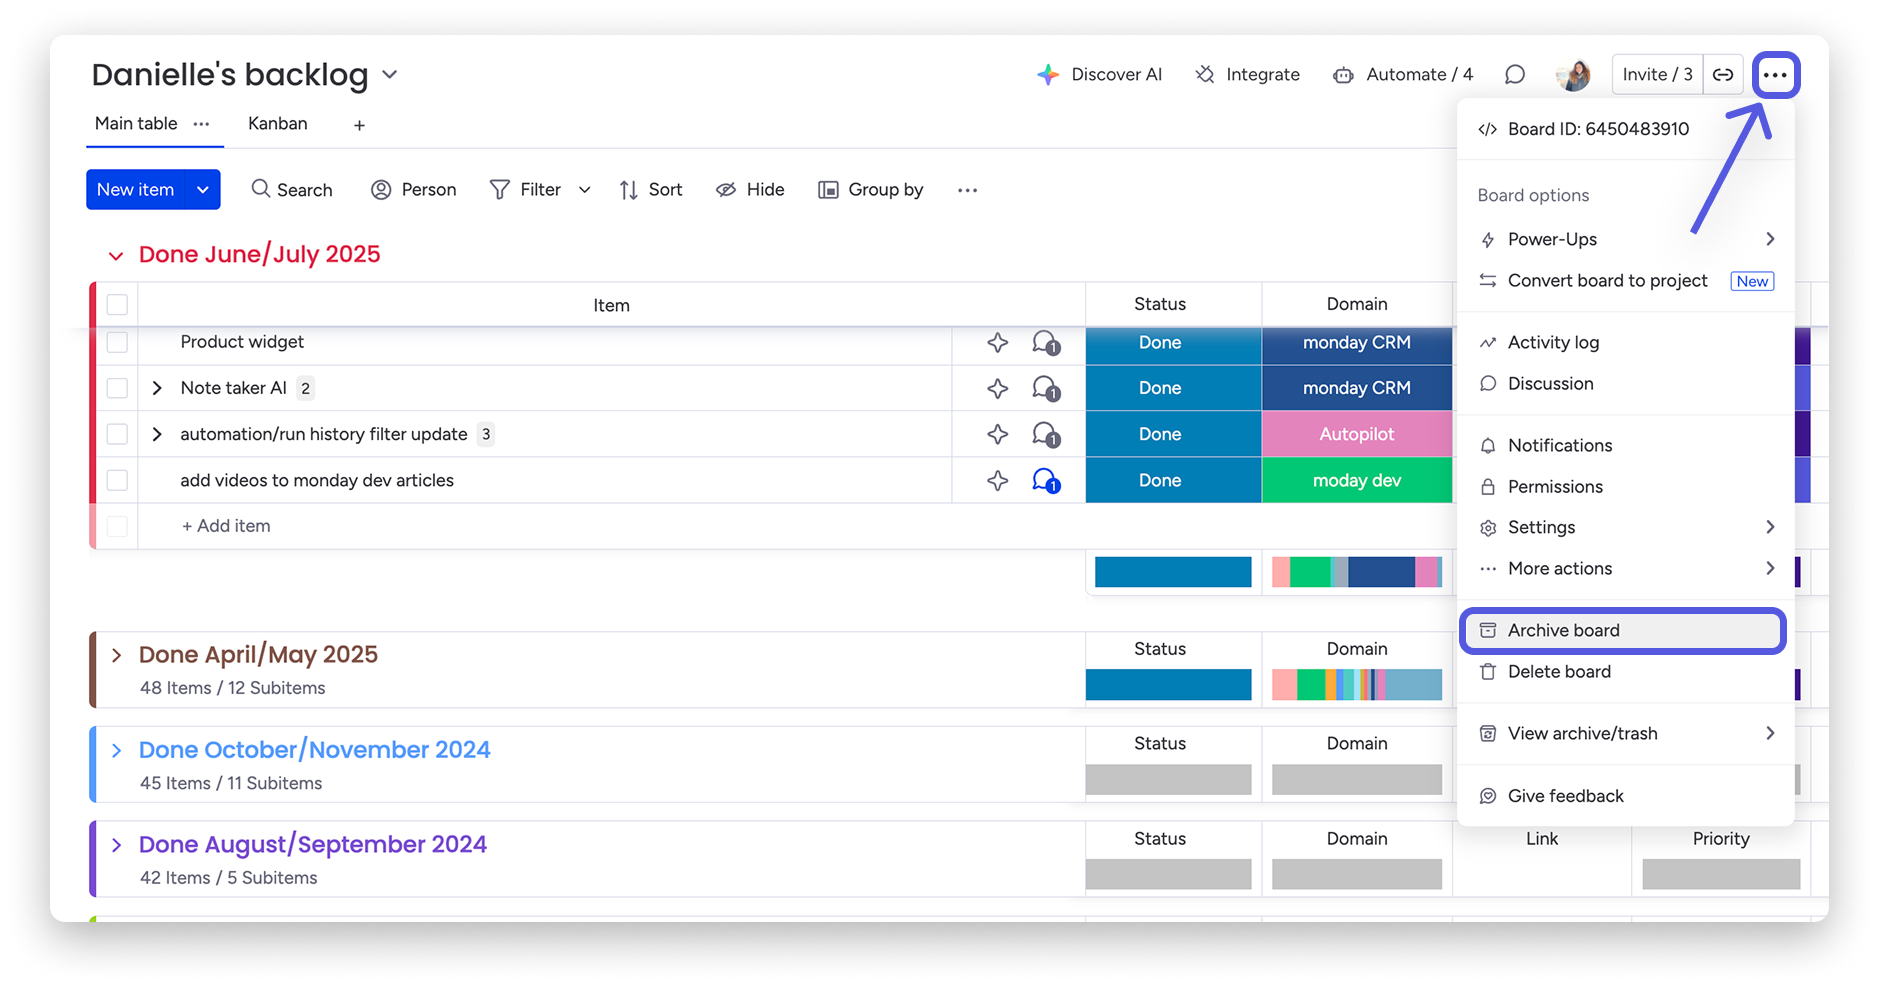This screenshot has height=987, width=1879.
Task: Expand the Done October/November 2024 group
Action: [x=116, y=751]
